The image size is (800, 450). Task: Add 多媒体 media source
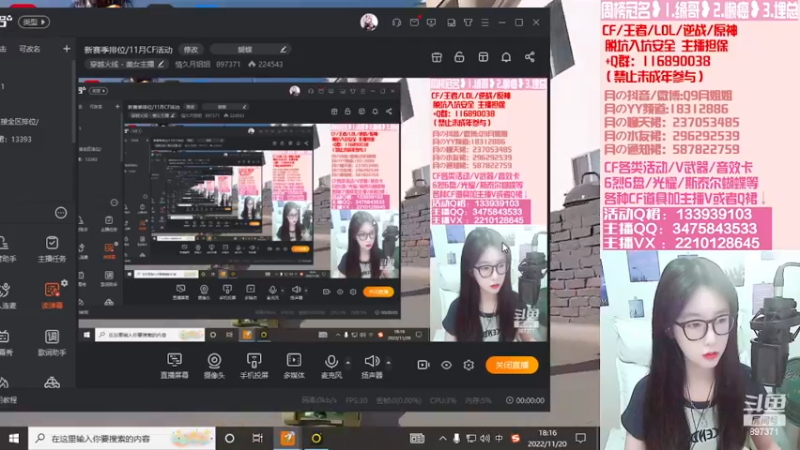(x=294, y=365)
